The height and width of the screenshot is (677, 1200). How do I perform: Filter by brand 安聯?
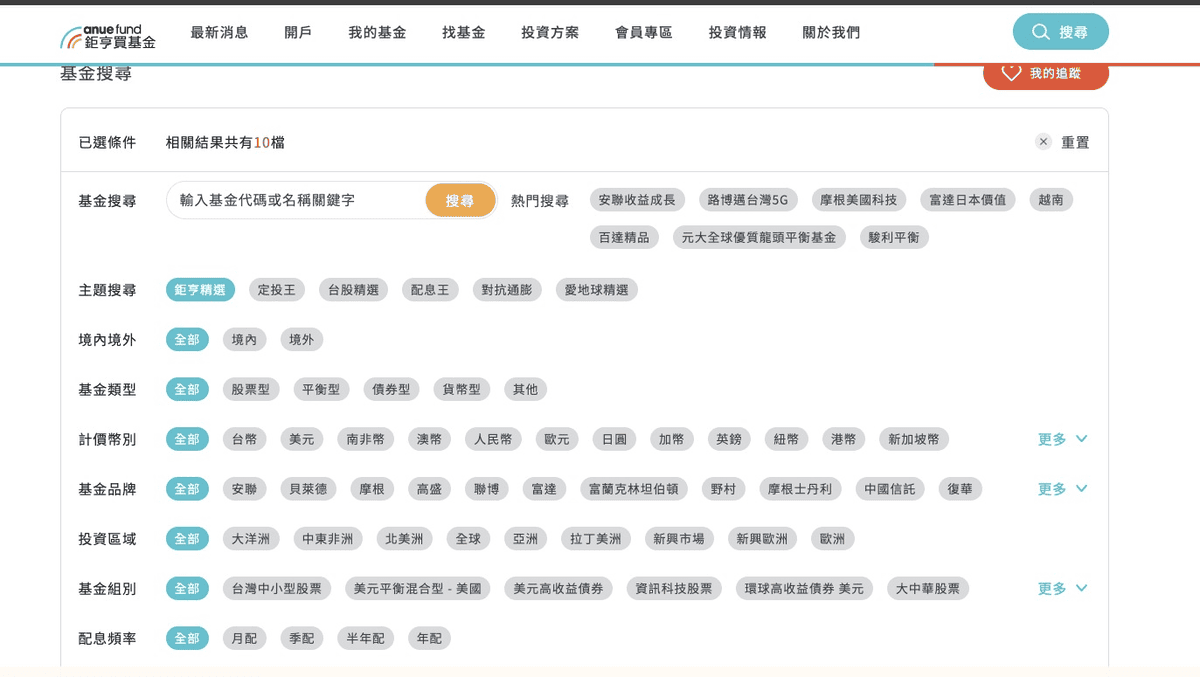(x=245, y=489)
